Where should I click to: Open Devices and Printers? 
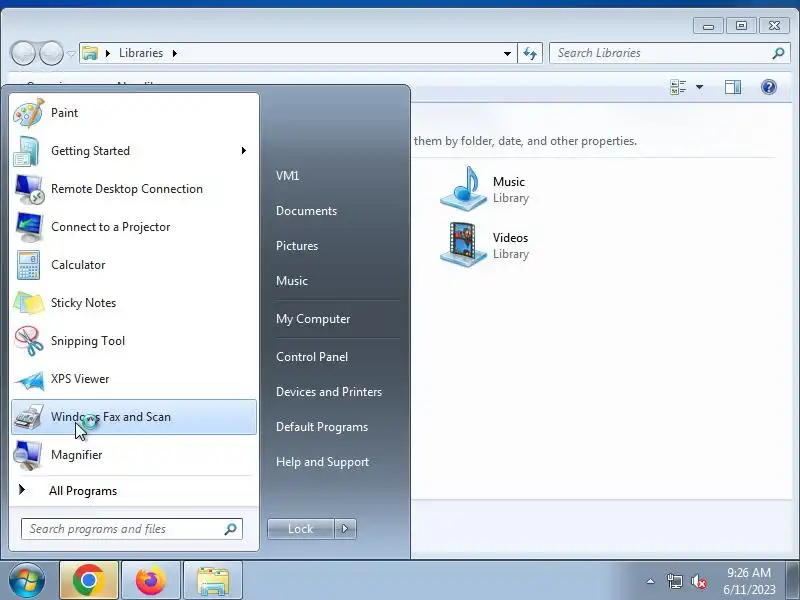click(329, 392)
